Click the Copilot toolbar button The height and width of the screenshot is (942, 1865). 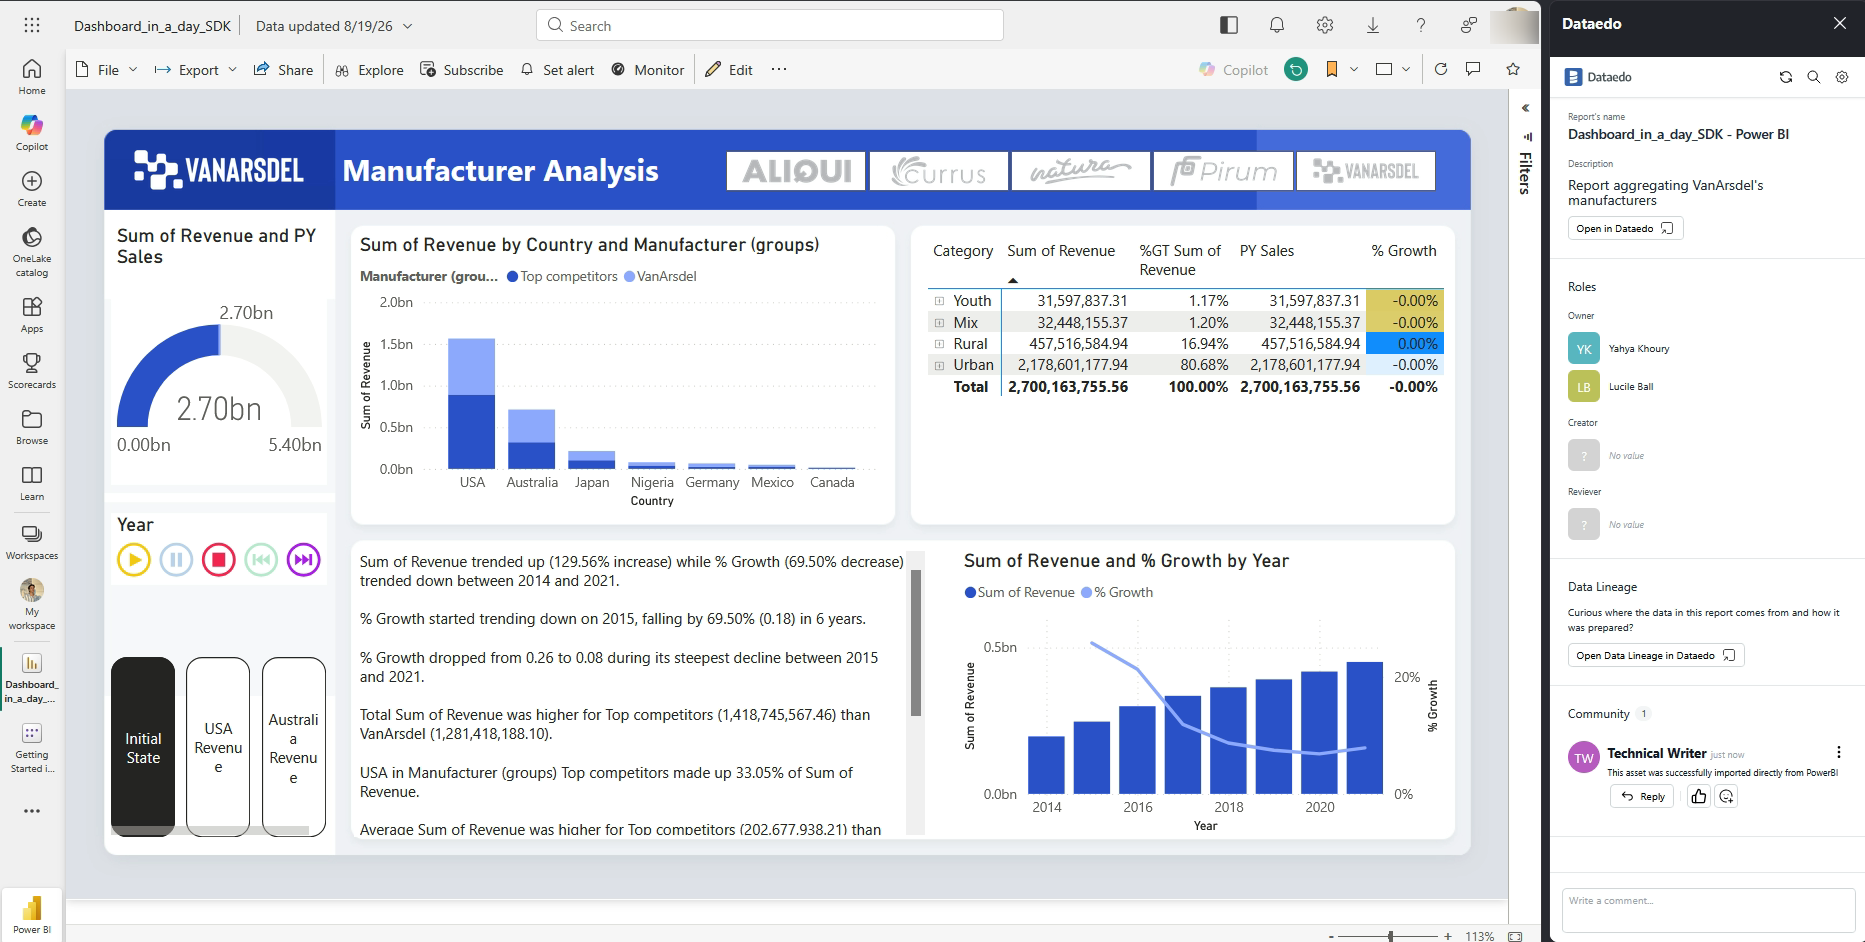coord(1234,69)
